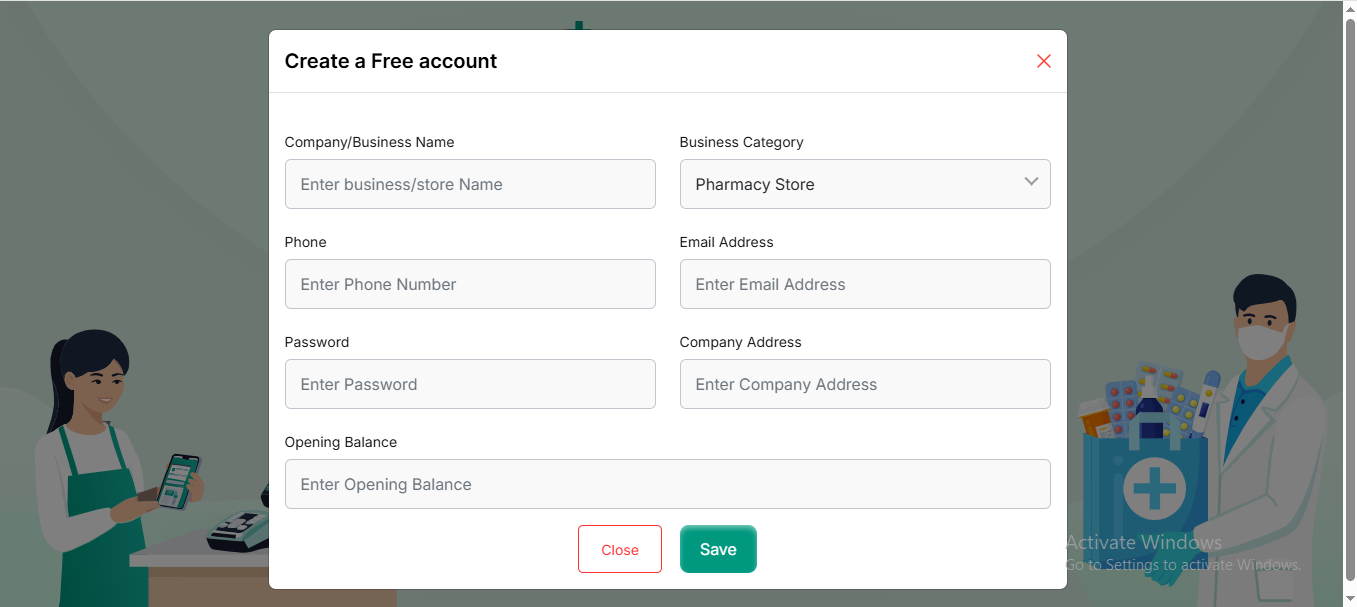Click the scrollbar up arrow

(x=1349, y=8)
